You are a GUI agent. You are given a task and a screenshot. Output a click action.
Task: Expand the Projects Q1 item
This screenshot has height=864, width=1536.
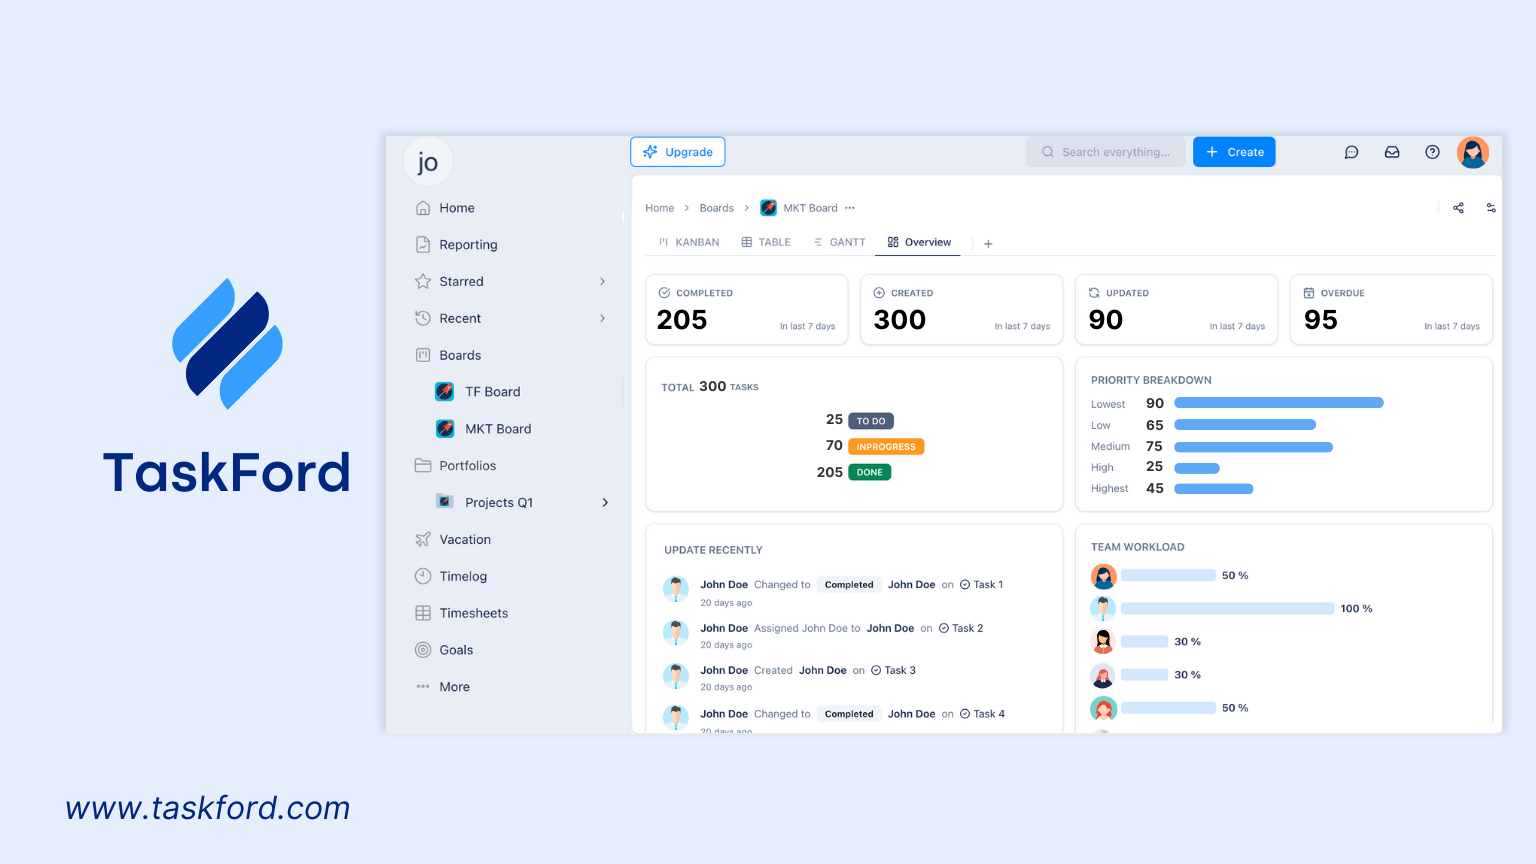pos(605,502)
